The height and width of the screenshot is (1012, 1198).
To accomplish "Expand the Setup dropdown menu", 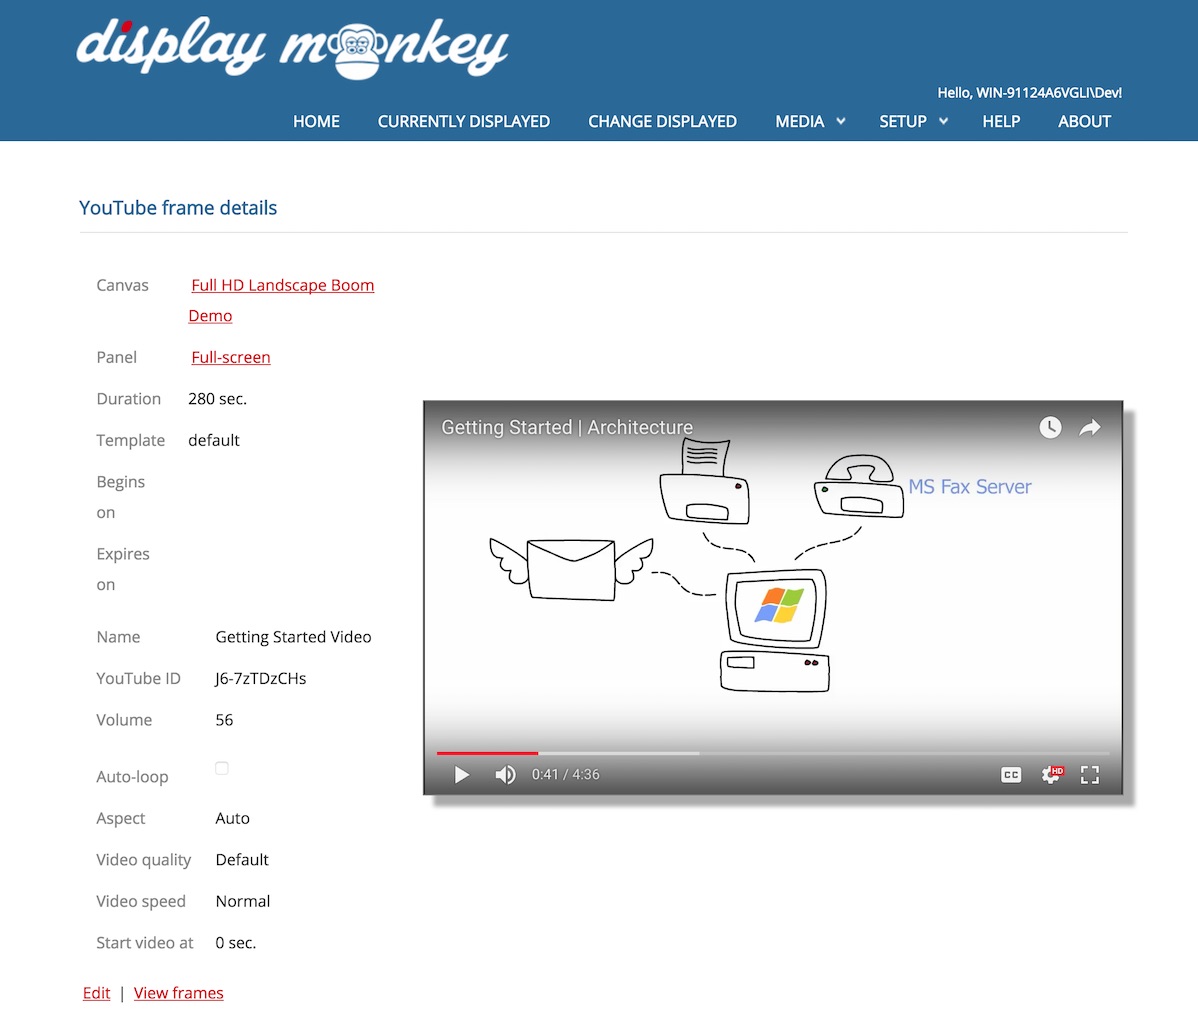I will (913, 121).
